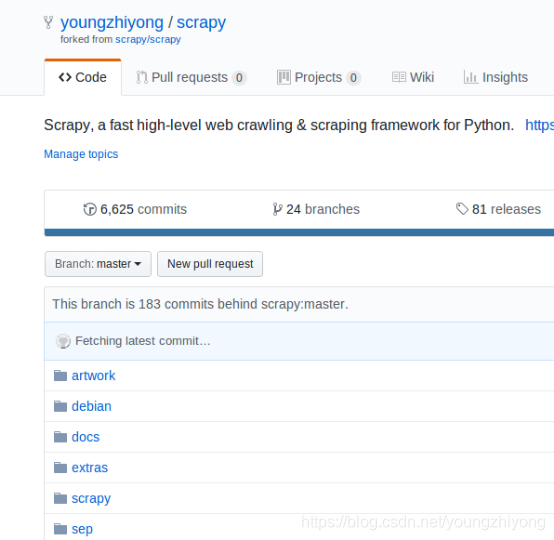Viewport: 554px width, 540px height.
Task: Open the sep folder
Action: pos(82,529)
